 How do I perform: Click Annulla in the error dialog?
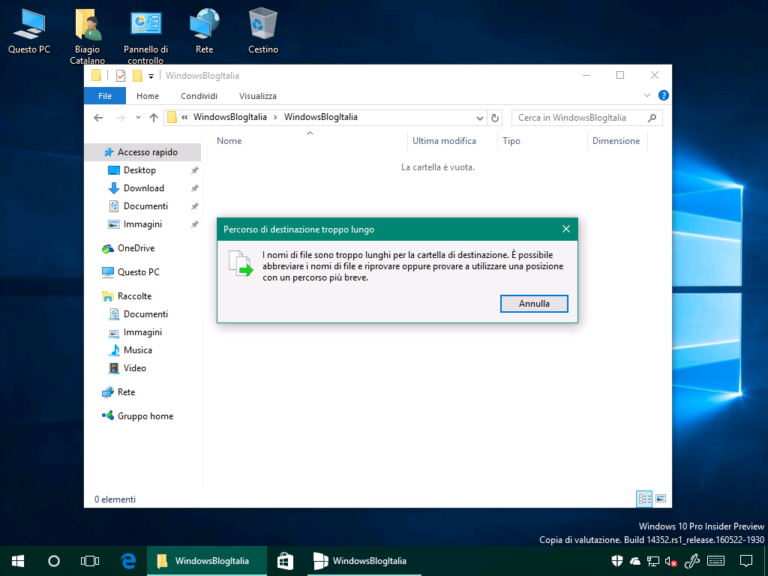coord(534,304)
